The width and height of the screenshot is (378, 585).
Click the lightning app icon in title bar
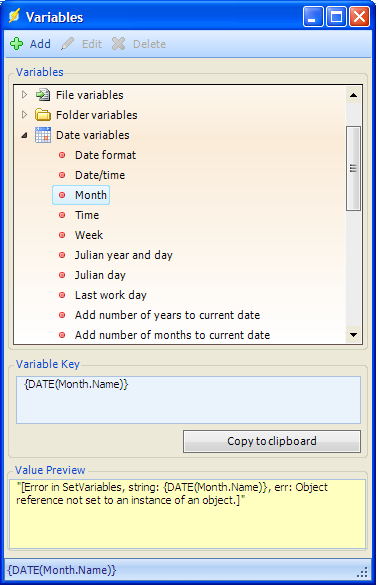point(14,17)
